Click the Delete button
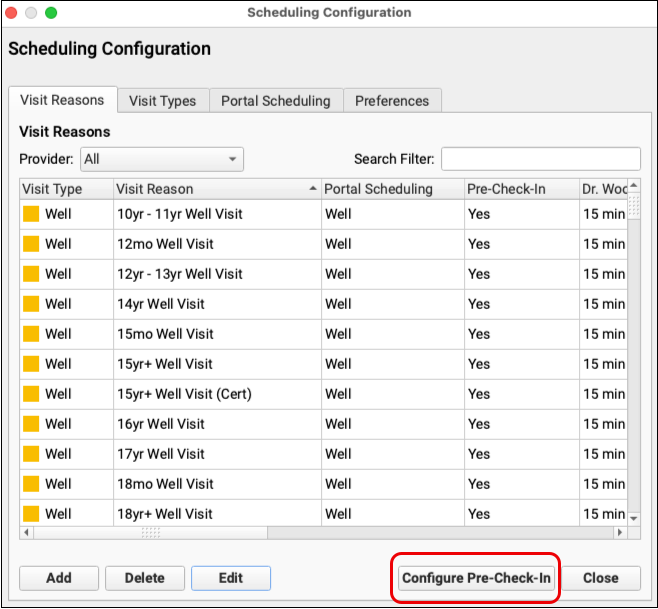The width and height of the screenshot is (658, 609). [x=144, y=578]
